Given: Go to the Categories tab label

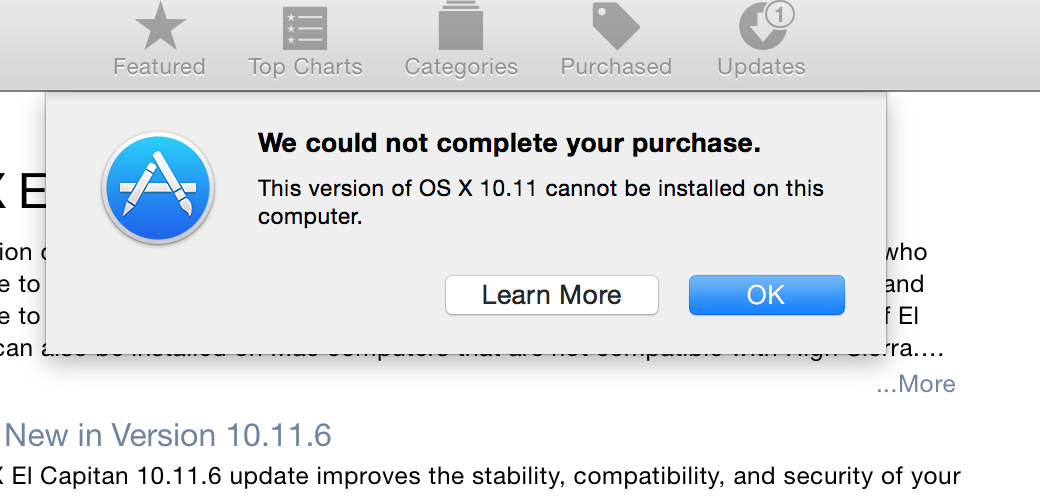Looking at the screenshot, I should (461, 67).
